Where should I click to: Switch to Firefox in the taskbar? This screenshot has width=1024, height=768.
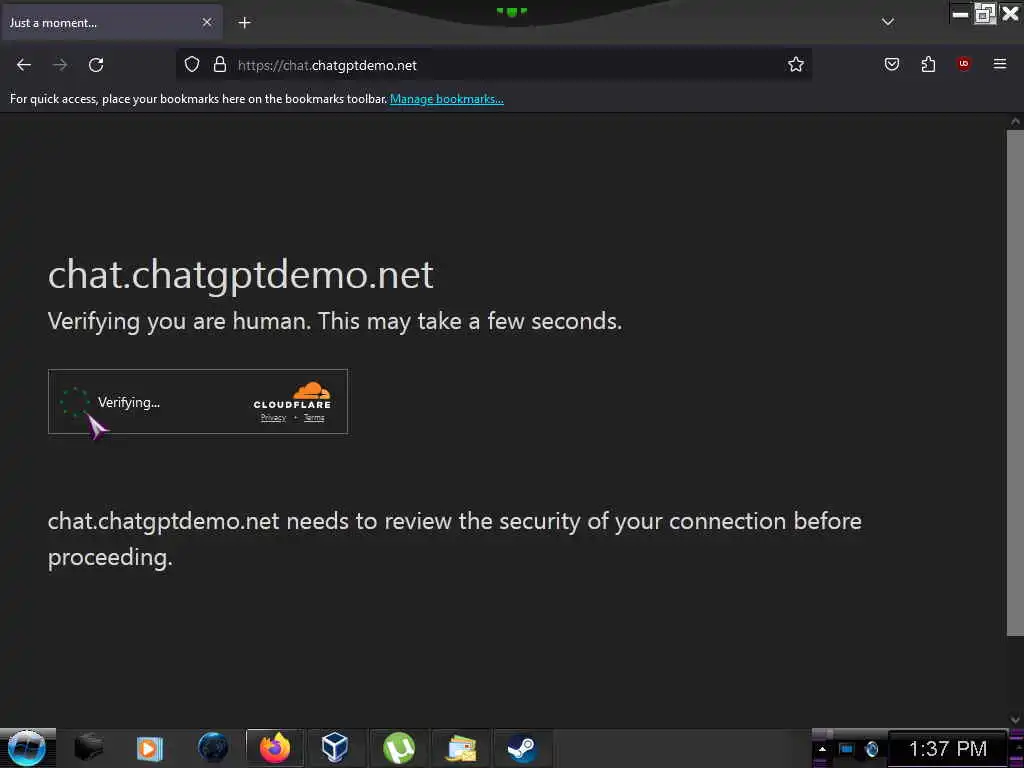coord(275,748)
